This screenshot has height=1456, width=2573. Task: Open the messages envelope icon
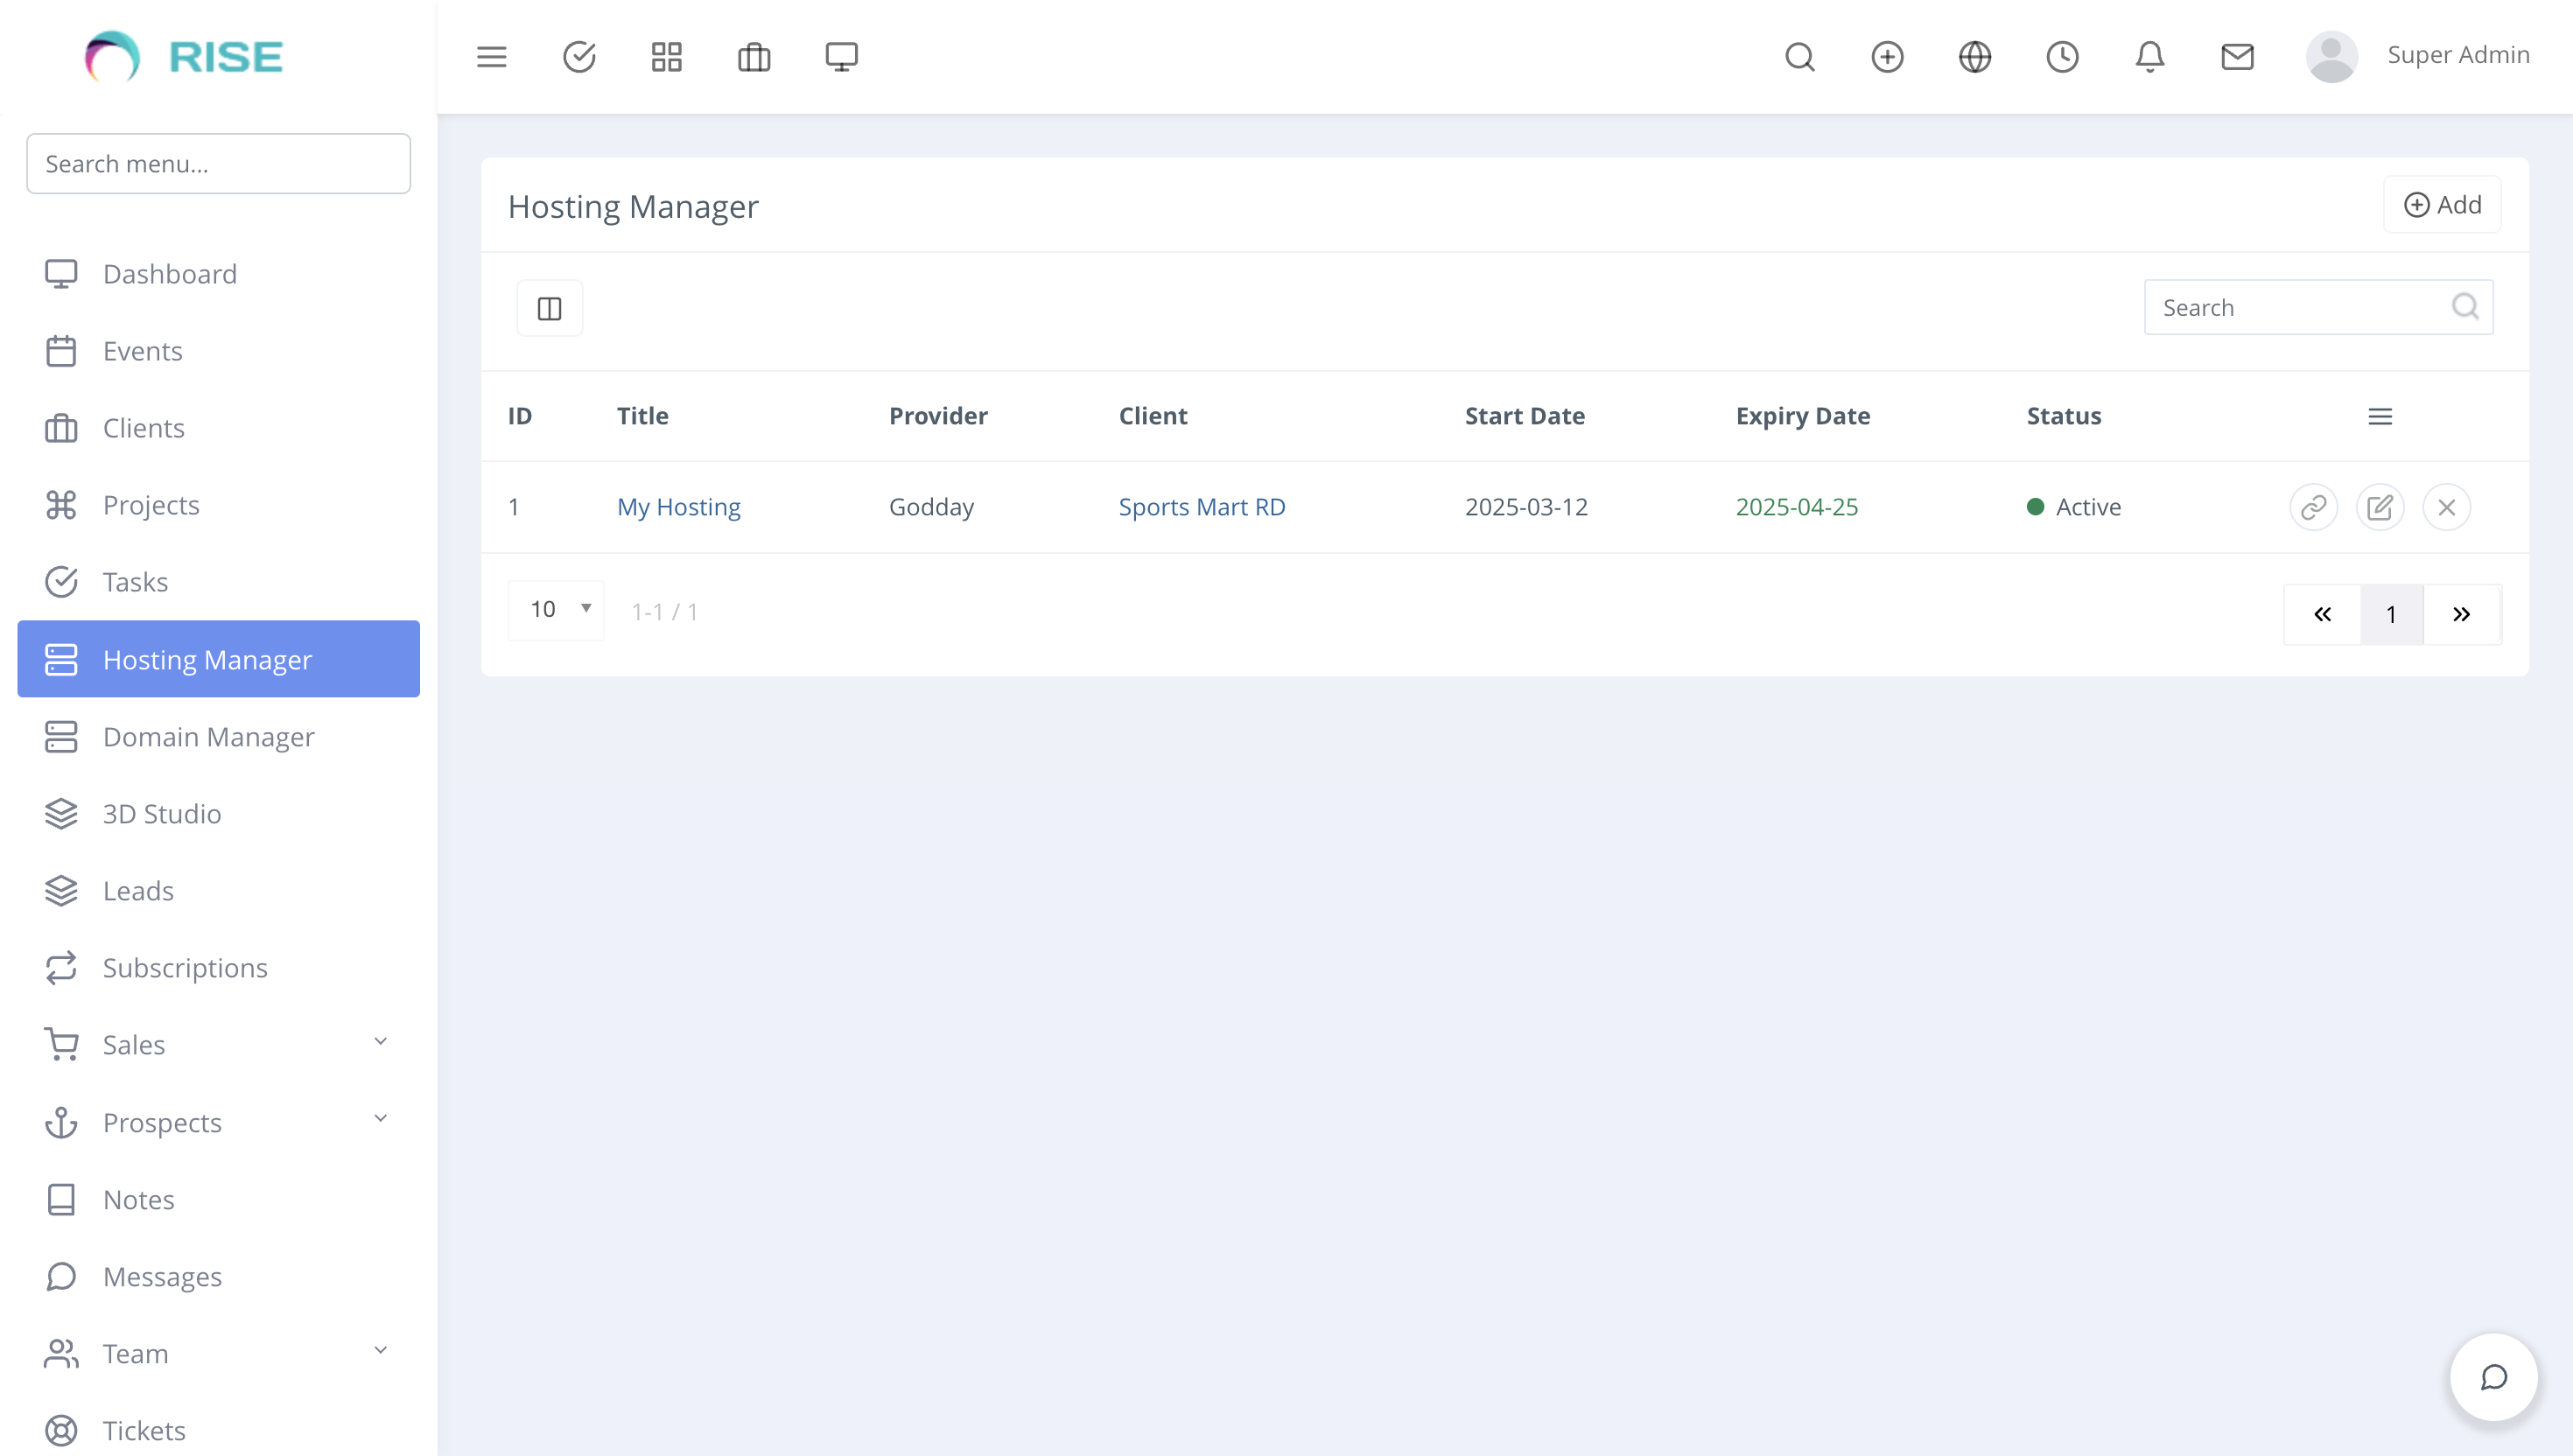point(2237,57)
